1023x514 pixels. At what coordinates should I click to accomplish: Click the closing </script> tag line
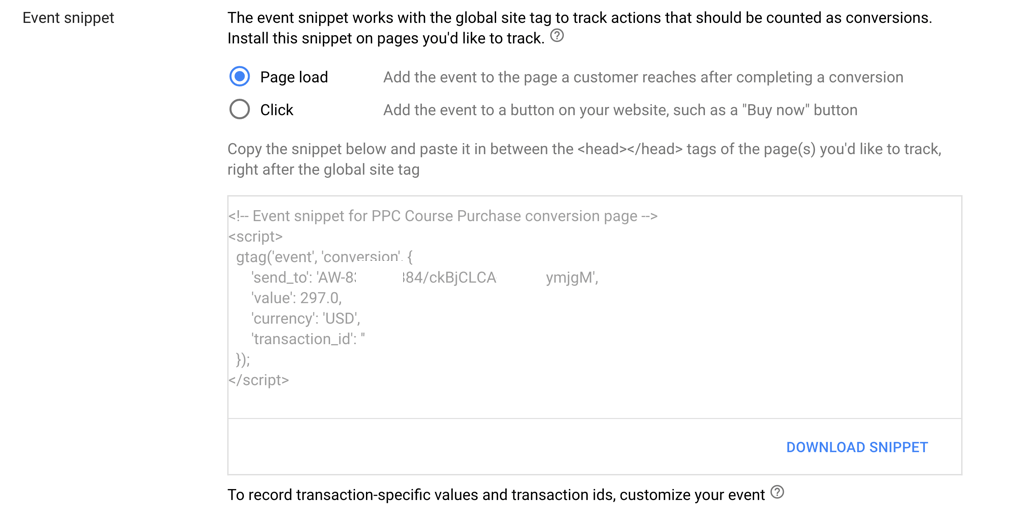tap(258, 380)
